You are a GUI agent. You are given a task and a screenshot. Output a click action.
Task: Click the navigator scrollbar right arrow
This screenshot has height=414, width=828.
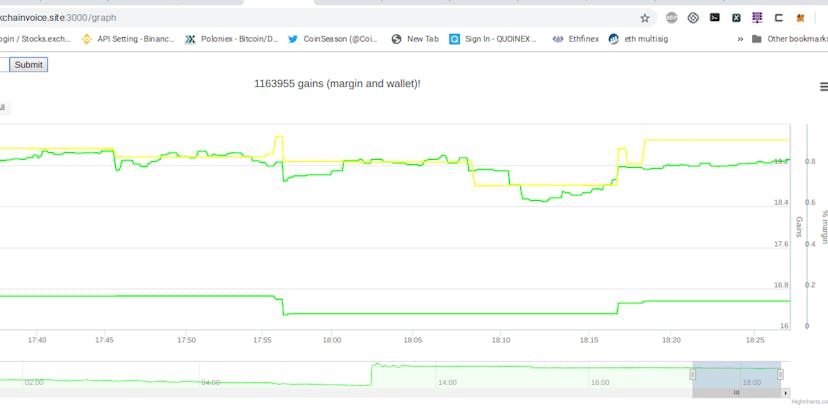[786, 393]
